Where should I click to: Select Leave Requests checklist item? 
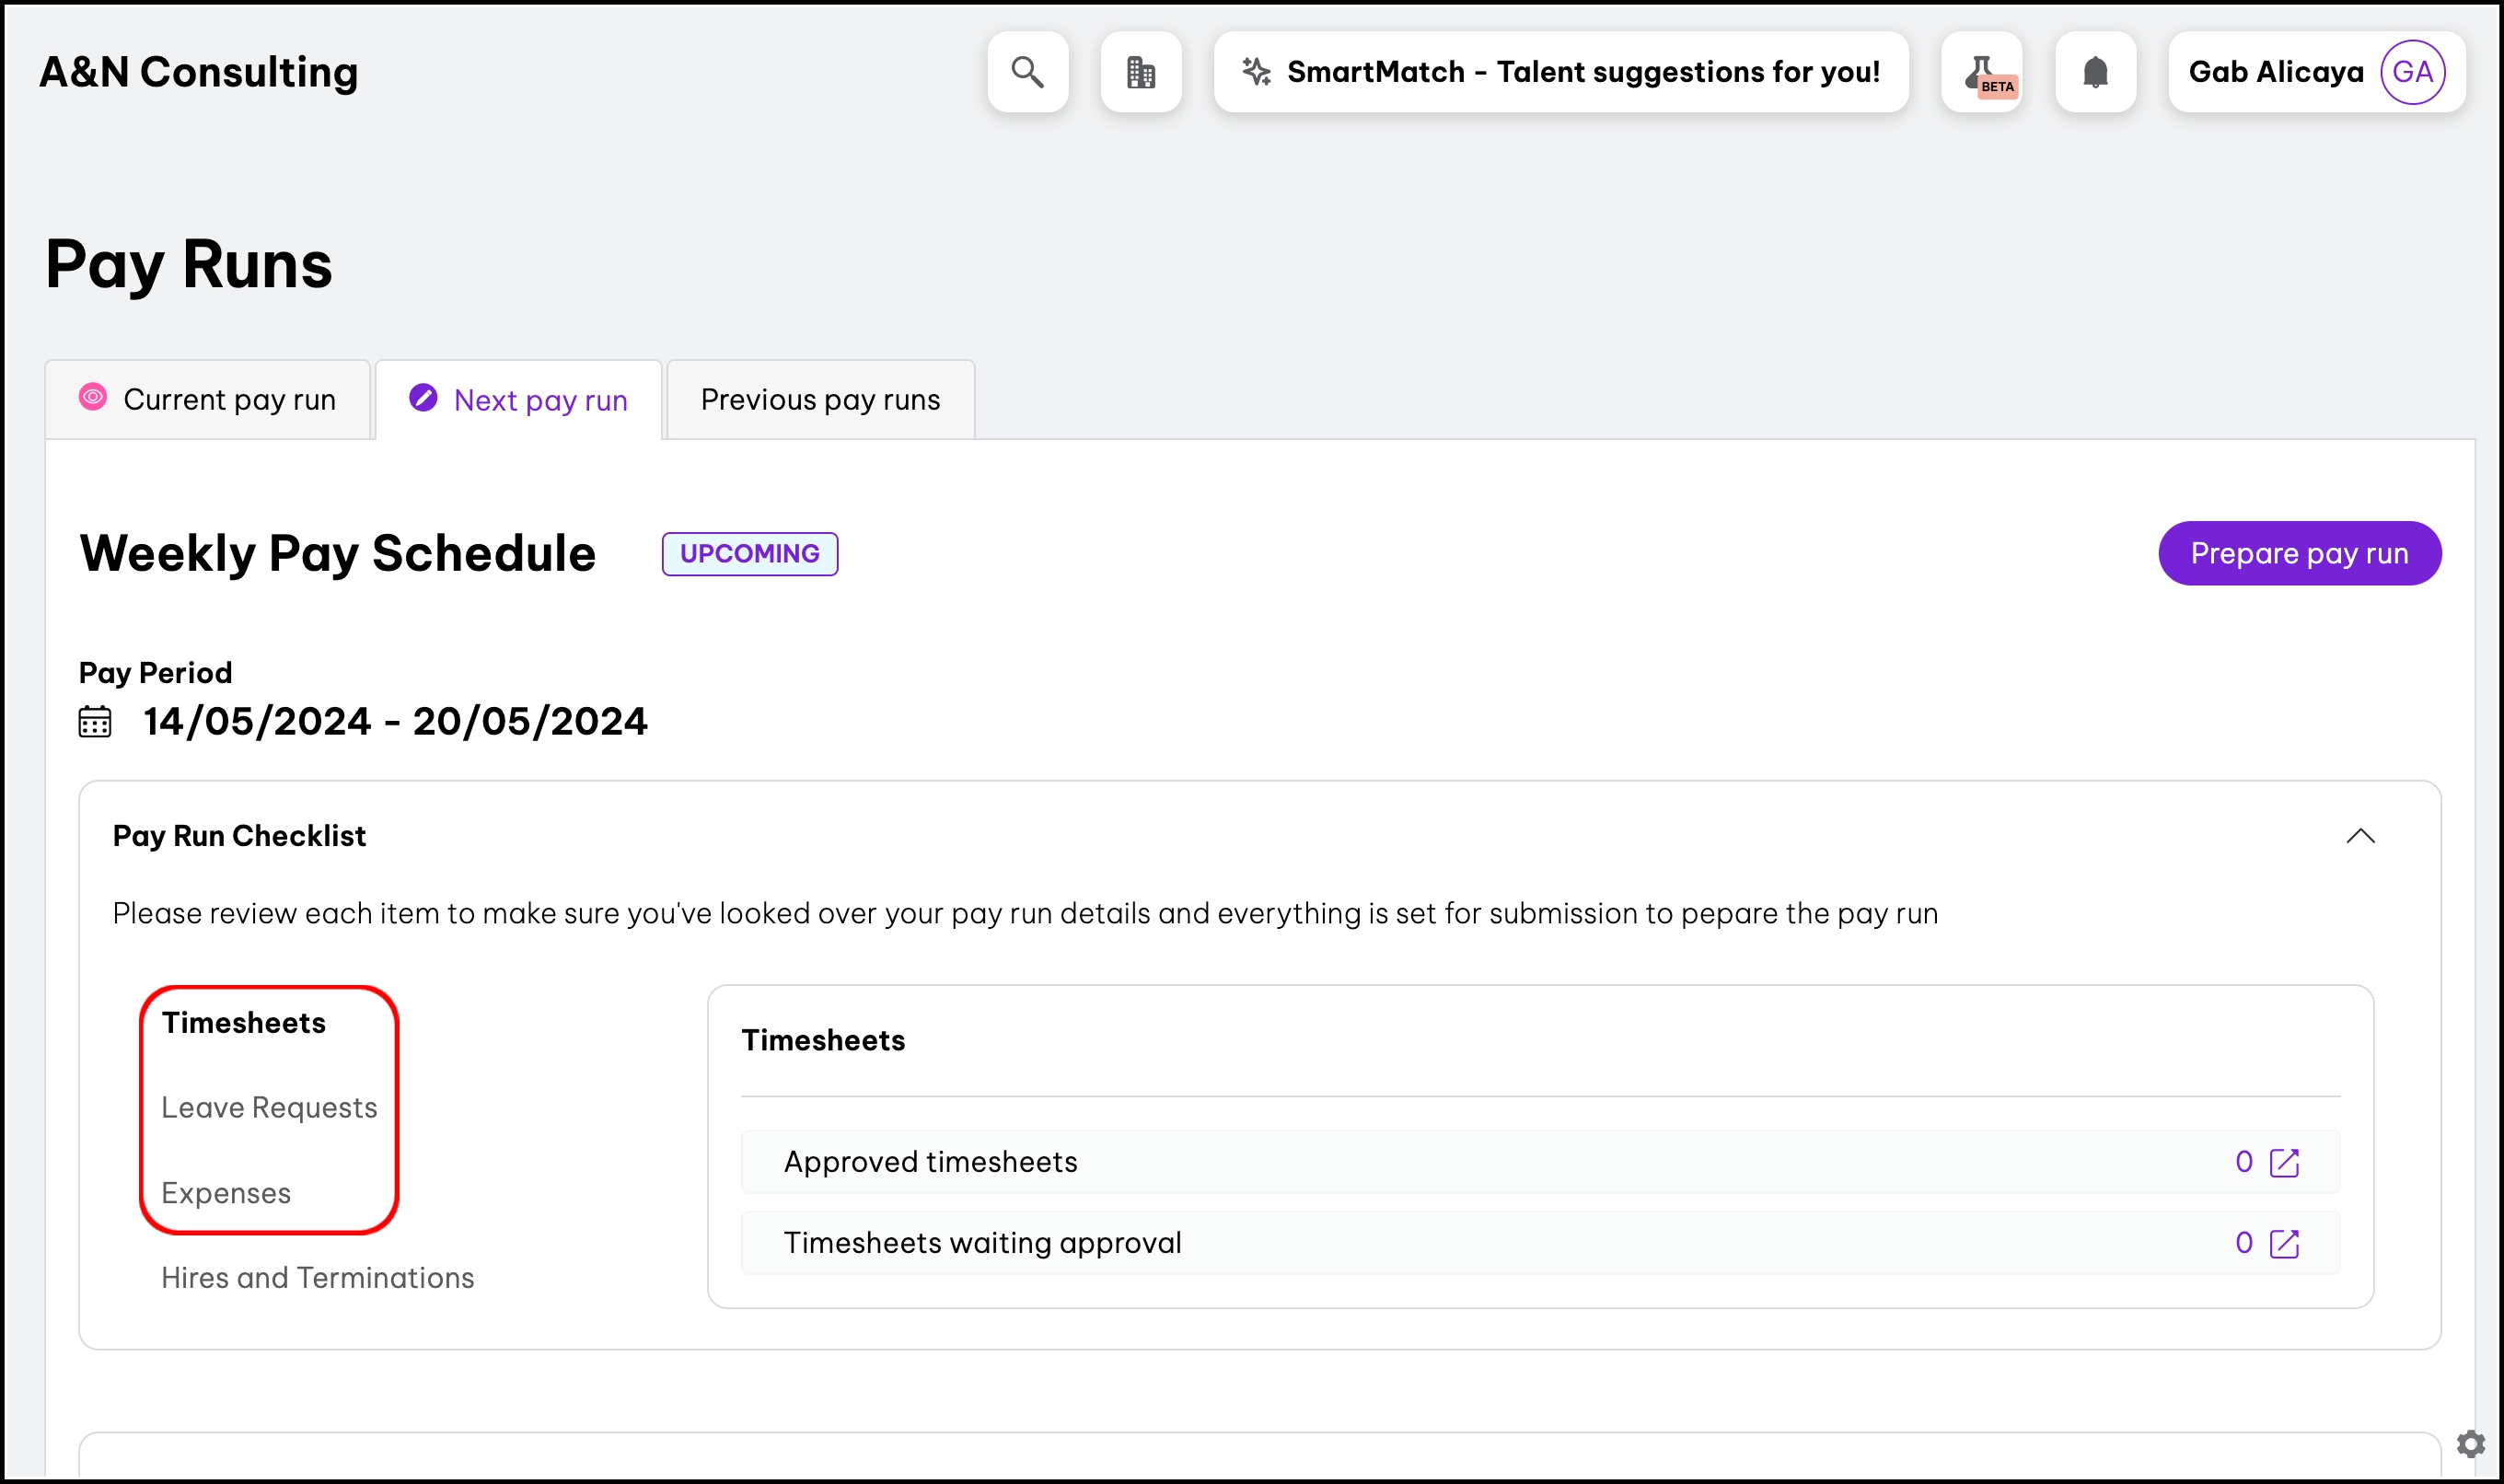(x=269, y=1108)
